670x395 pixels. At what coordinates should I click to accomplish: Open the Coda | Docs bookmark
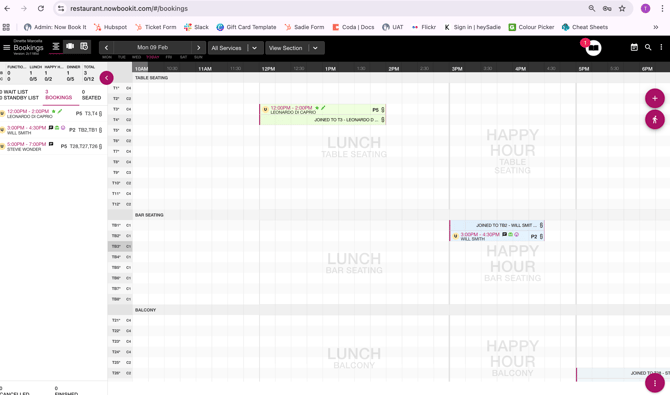click(x=353, y=27)
